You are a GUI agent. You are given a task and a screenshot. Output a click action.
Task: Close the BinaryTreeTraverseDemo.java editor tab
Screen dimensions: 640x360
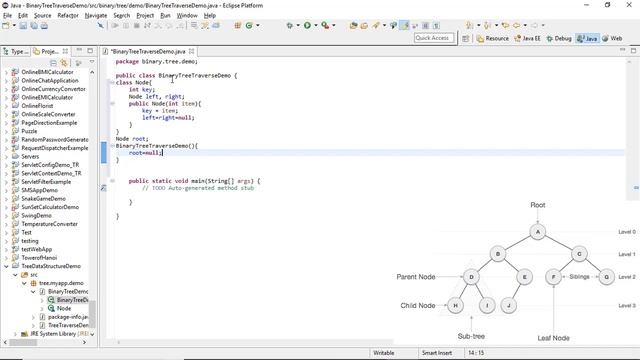191,51
